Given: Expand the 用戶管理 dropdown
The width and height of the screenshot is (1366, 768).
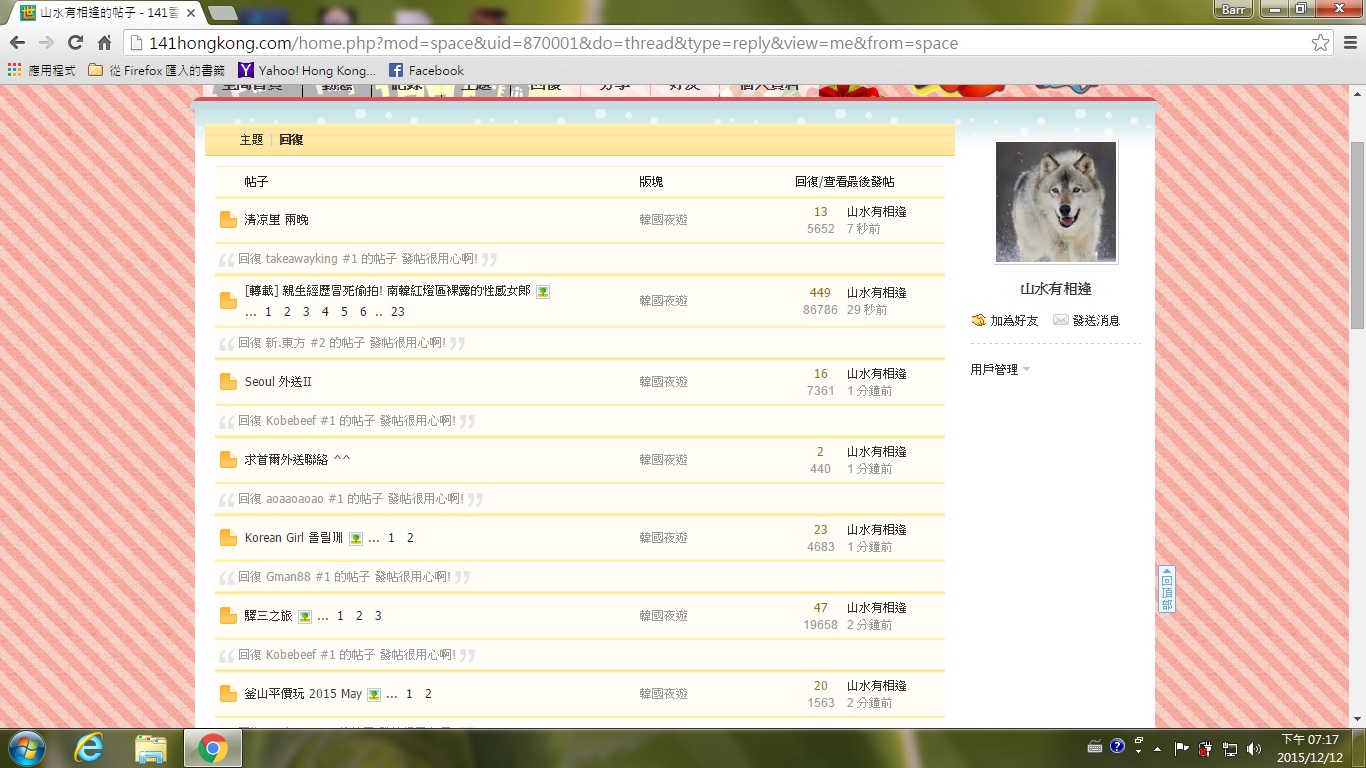Looking at the screenshot, I should click(x=1000, y=370).
